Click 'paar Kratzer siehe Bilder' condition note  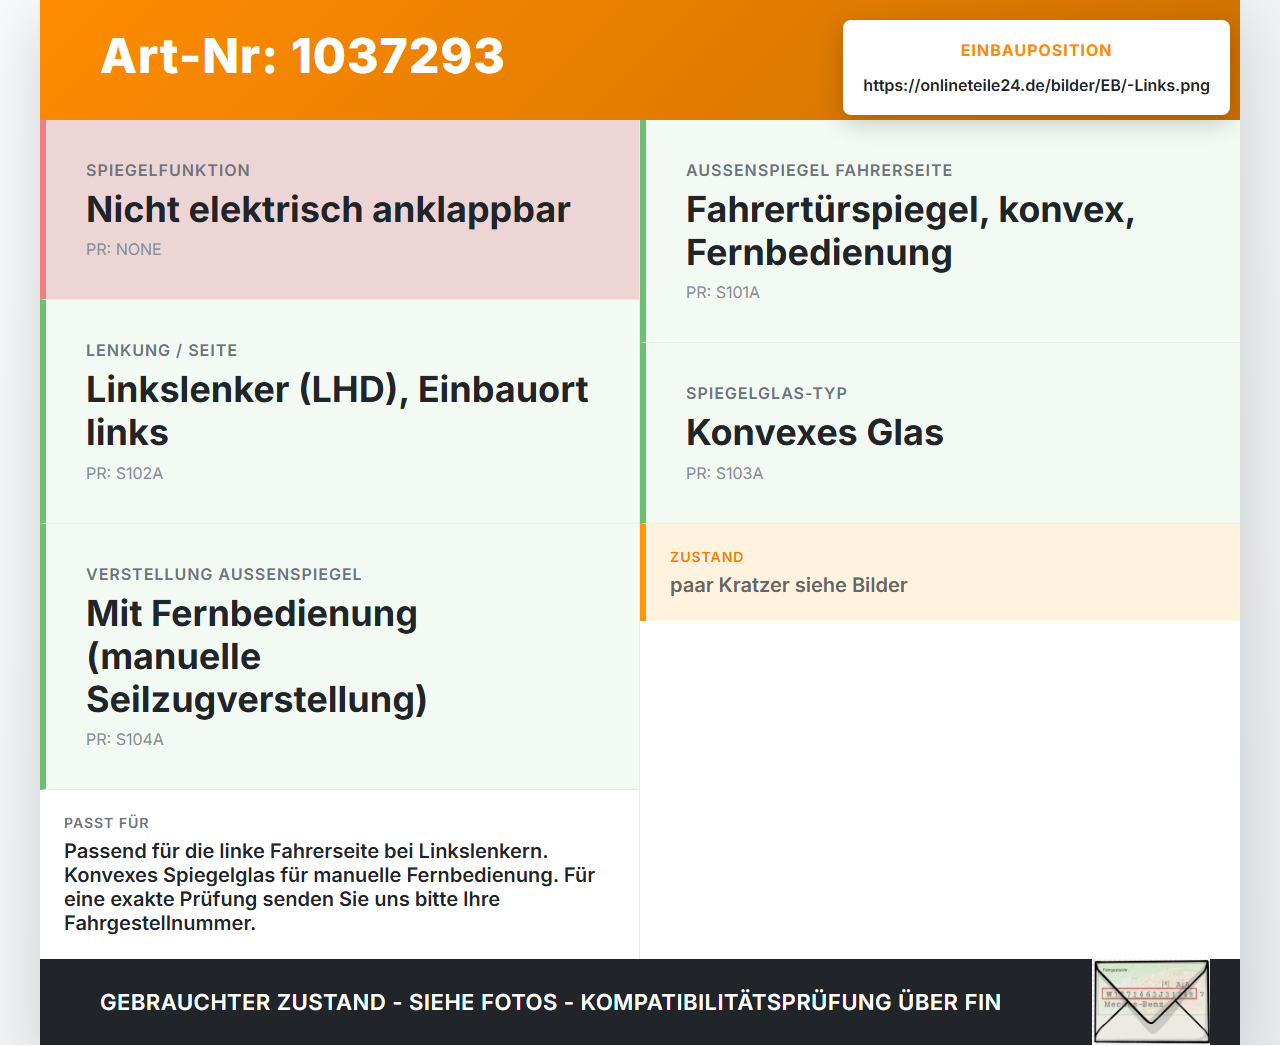coord(789,585)
